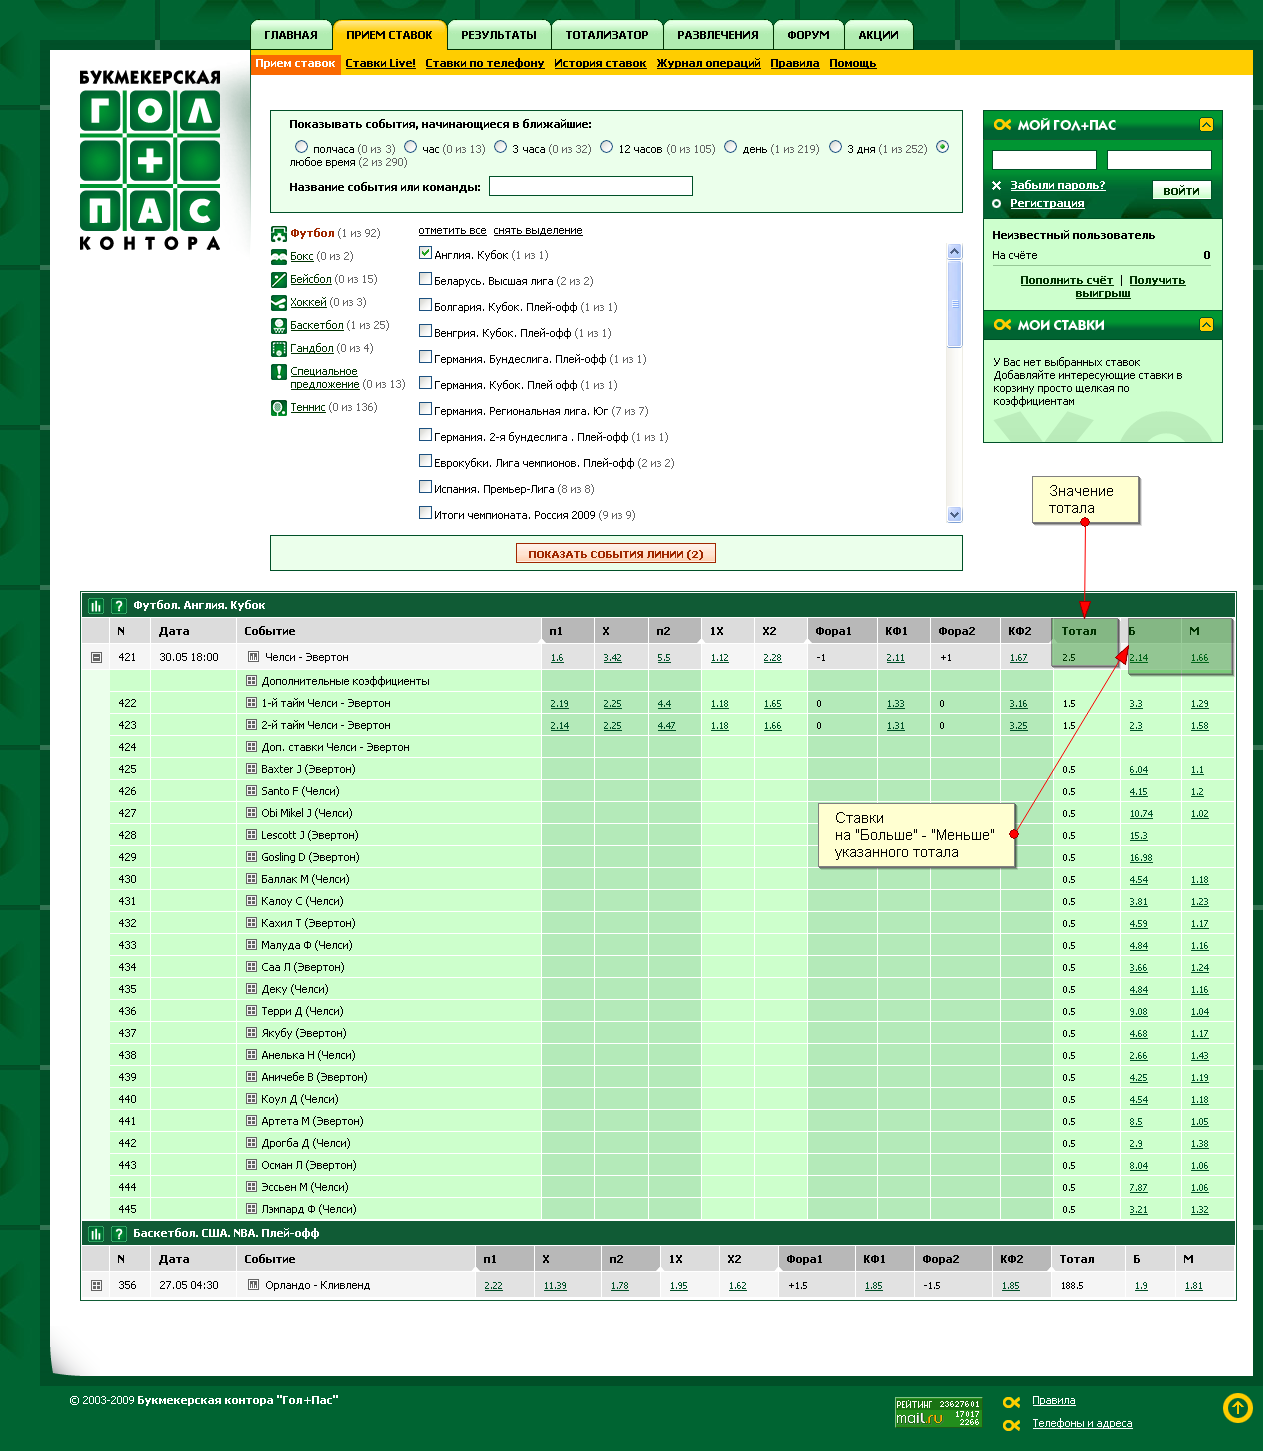Screen dimensions: 1263x1451
Task: Click the football sport icon
Action: click(279, 234)
